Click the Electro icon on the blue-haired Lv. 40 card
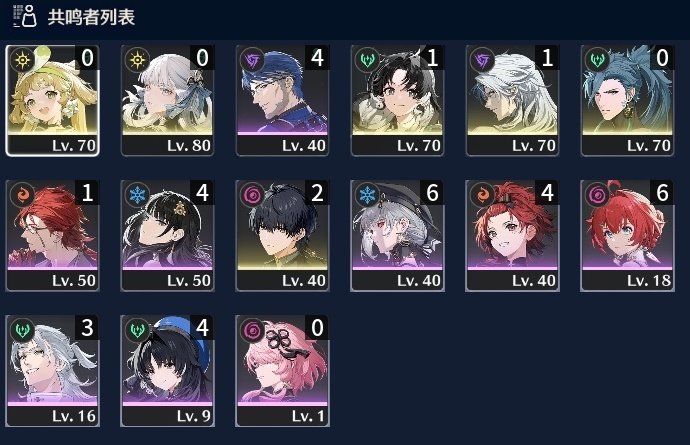This screenshot has width=690, height=445. tap(252, 59)
